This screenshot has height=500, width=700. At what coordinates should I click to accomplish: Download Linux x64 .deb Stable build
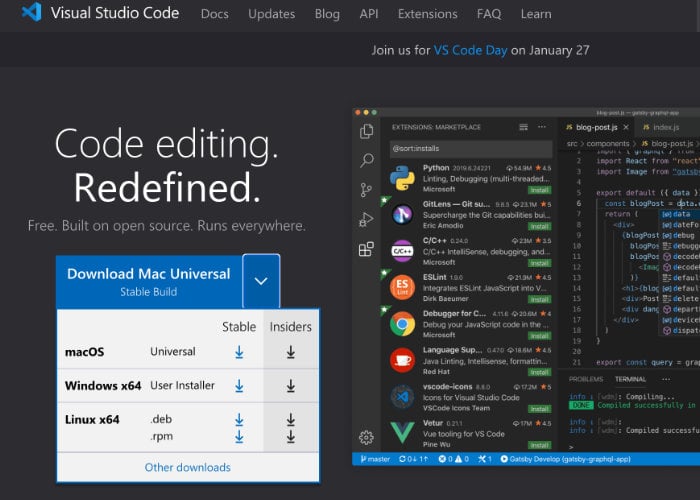[239, 420]
